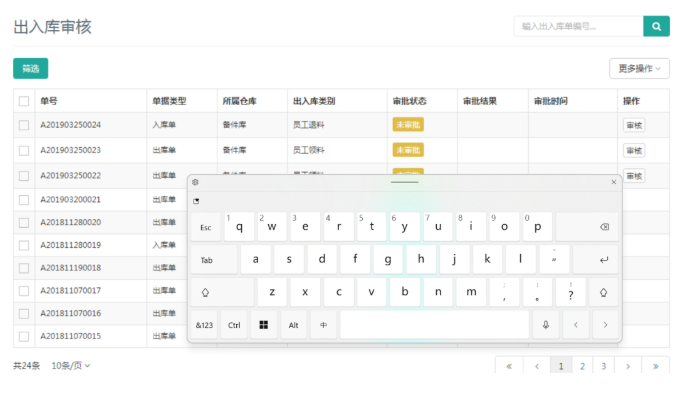The height and width of the screenshot is (399, 686).
Task: Tap the Esc key on the keyboard
Action: pyautogui.click(x=206, y=227)
